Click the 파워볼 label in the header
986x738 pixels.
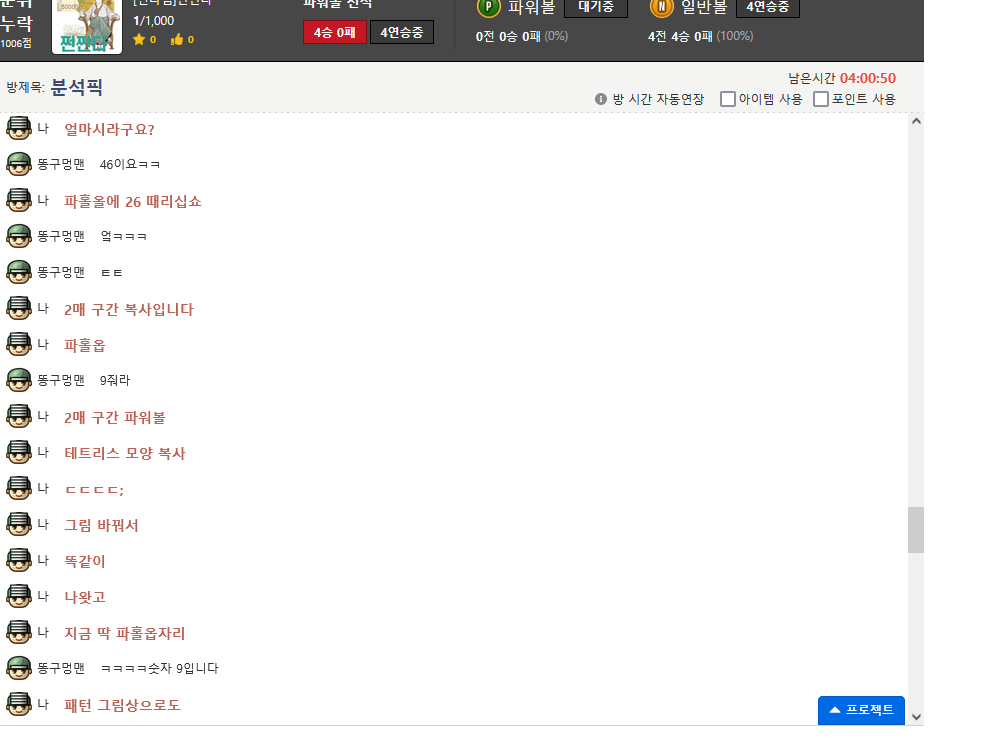pyautogui.click(x=532, y=7)
